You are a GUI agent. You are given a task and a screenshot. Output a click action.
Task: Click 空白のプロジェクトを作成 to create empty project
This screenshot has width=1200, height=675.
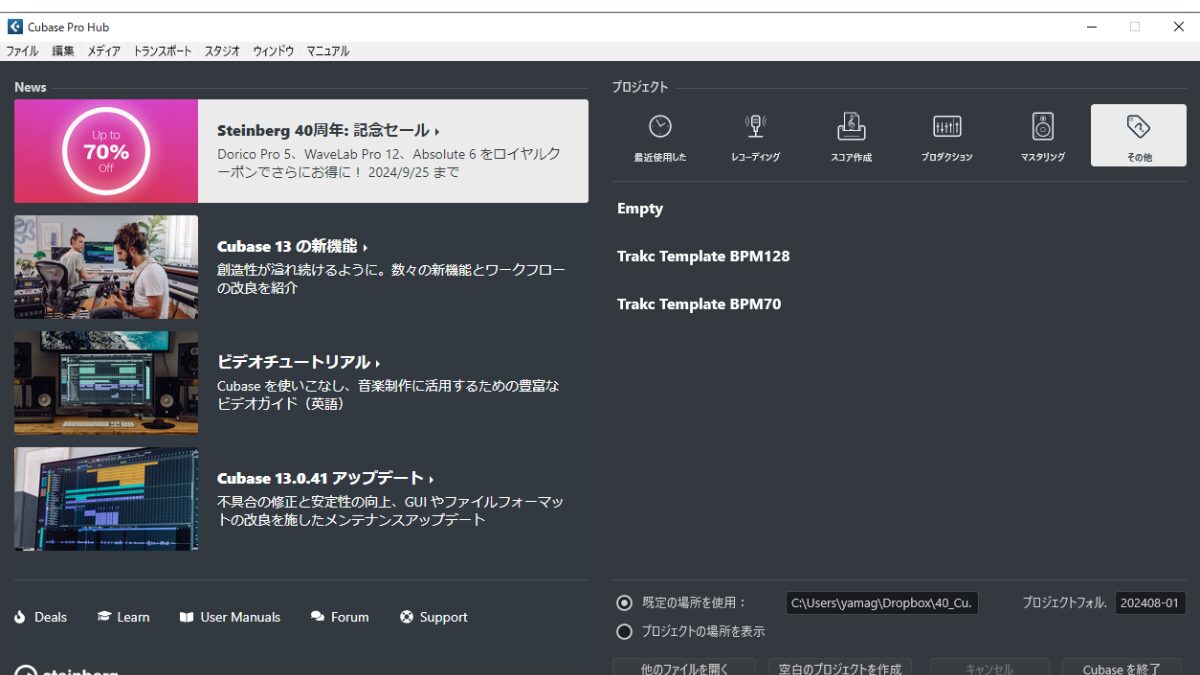840,667
